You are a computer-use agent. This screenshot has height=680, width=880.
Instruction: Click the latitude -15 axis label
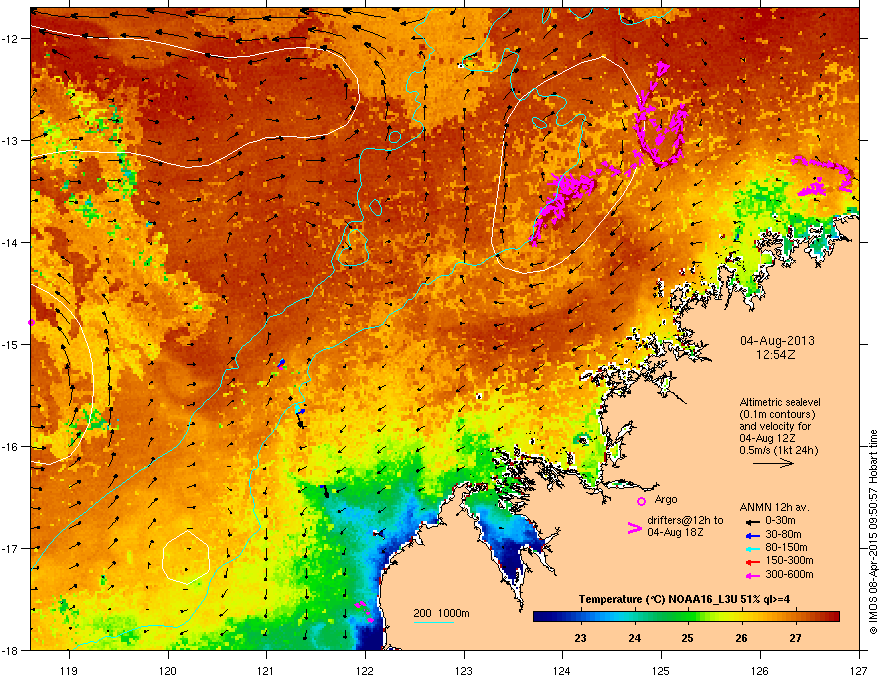11,344
